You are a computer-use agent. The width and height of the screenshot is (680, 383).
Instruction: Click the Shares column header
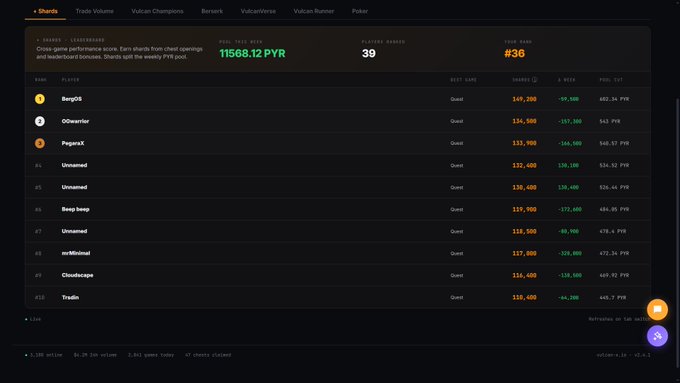[x=521, y=80]
